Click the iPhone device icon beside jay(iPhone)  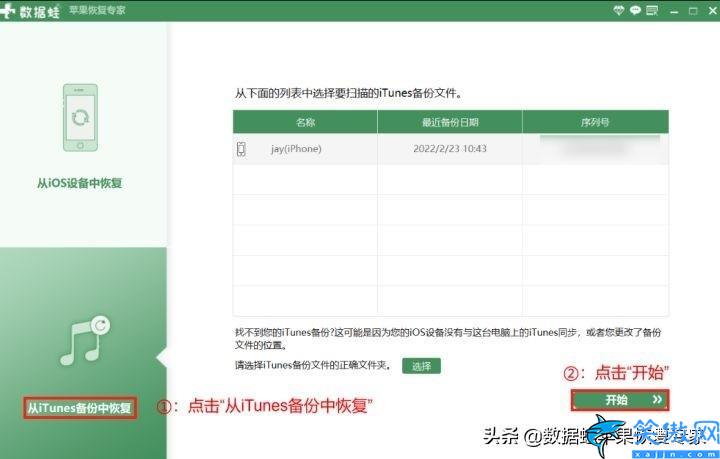point(241,149)
